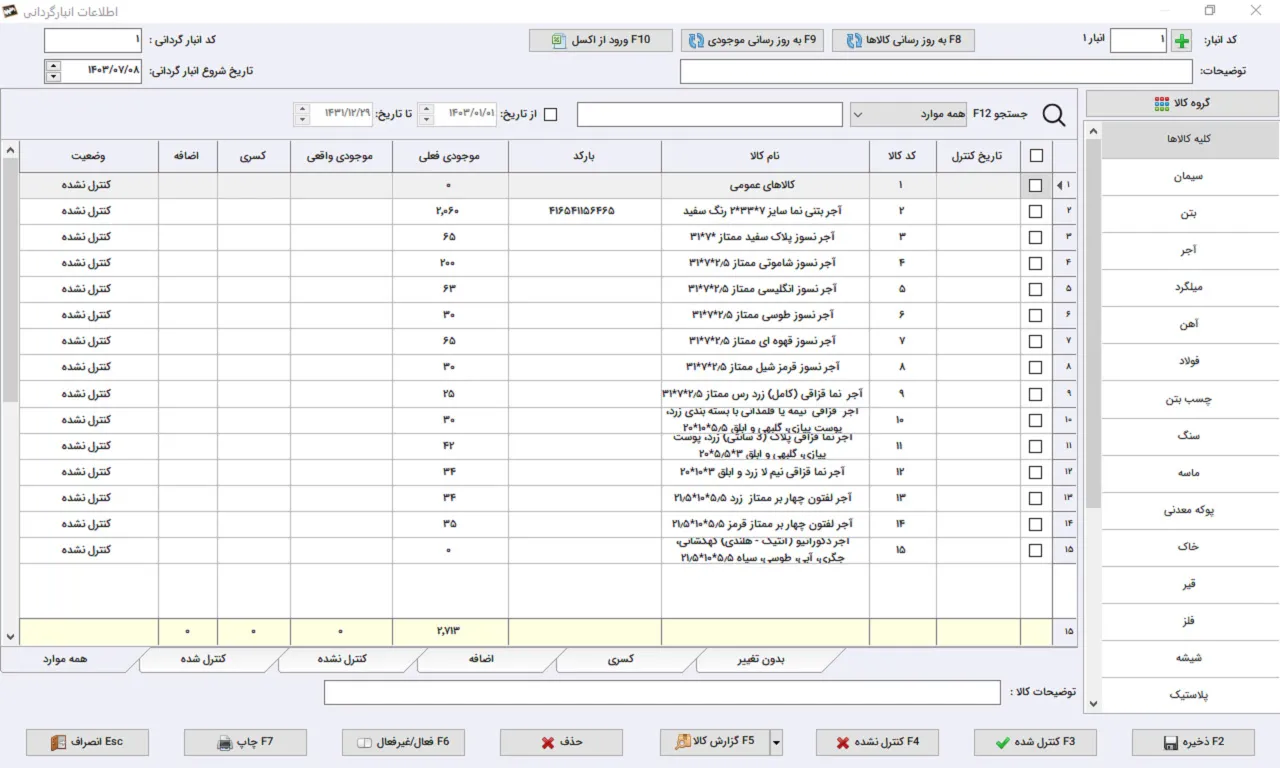
Task: Enable the از تاریخ date filter checkbox
Action: coord(551,115)
